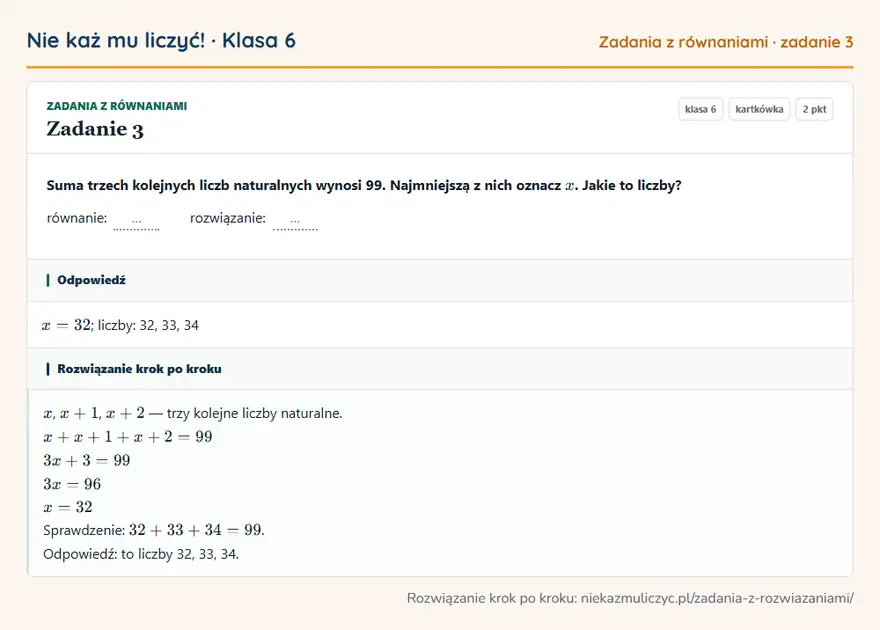Click the line 'trzy kolejne liczby naturalne'
Image resolution: width=880 pixels, height=630 pixels.
tap(192, 413)
